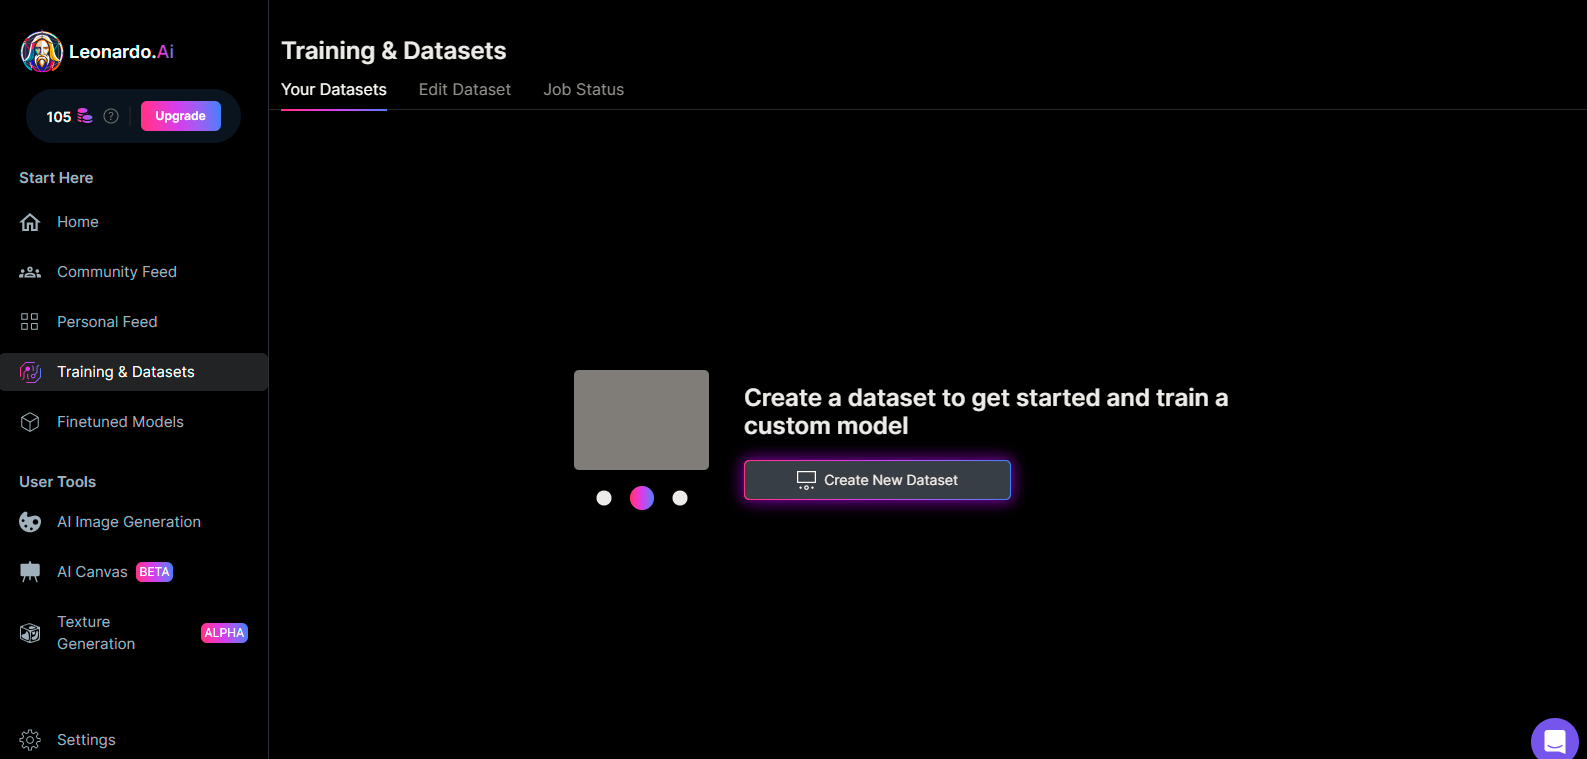This screenshot has height=759, width=1587.
Task: Open chat support bubble icon
Action: click(x=1554, y=741)
